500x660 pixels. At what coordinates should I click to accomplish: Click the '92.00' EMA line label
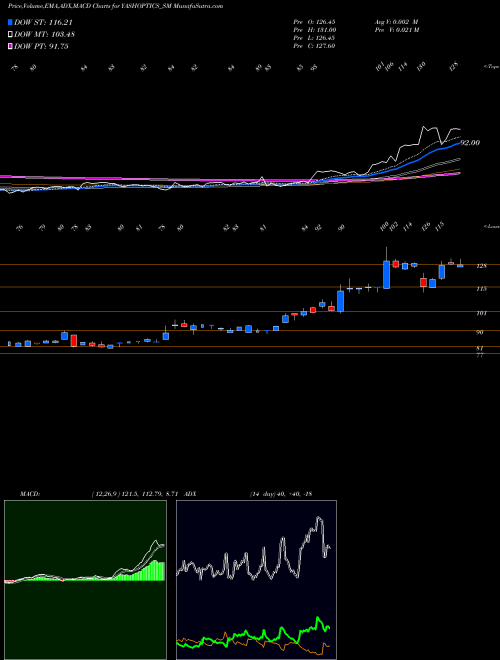(x=470, y=143)
